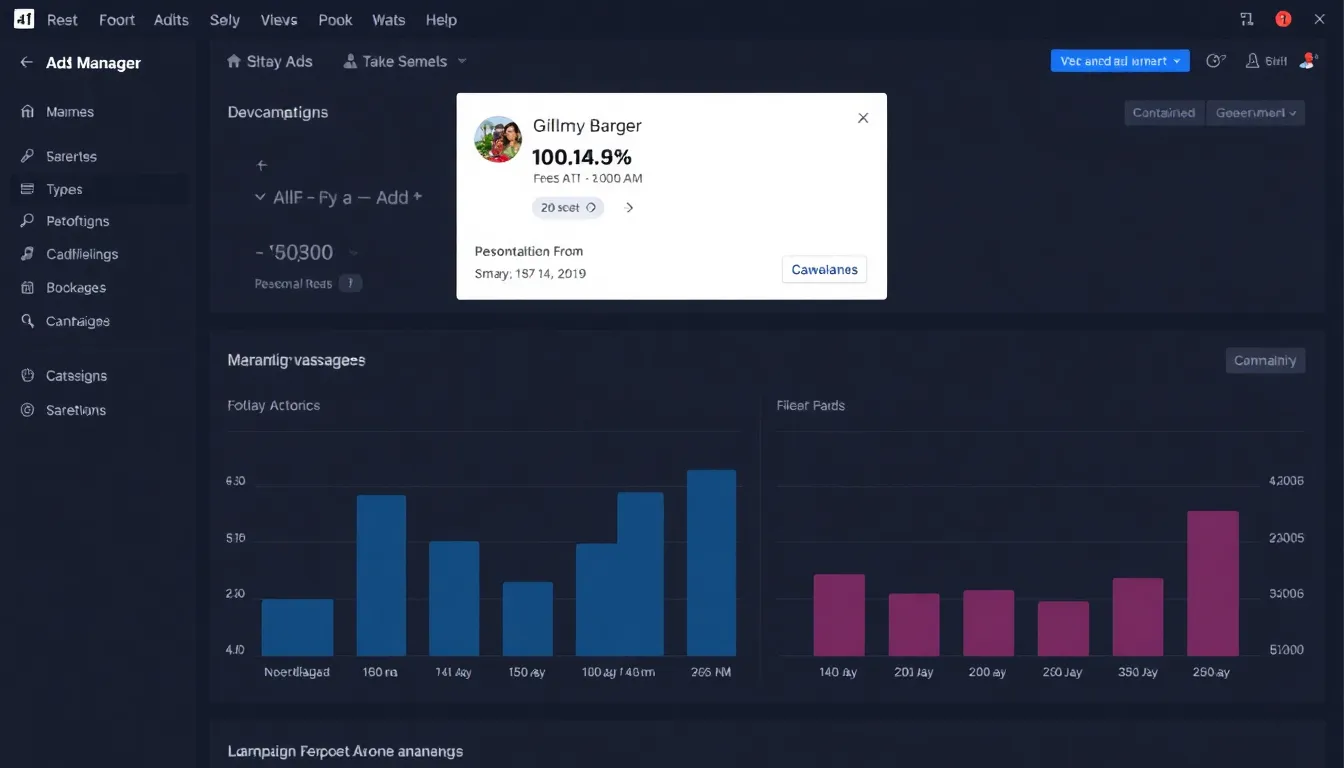The image size is (1344, 768).
Task: Open the Views menu
Action: (x=278, y=20)
